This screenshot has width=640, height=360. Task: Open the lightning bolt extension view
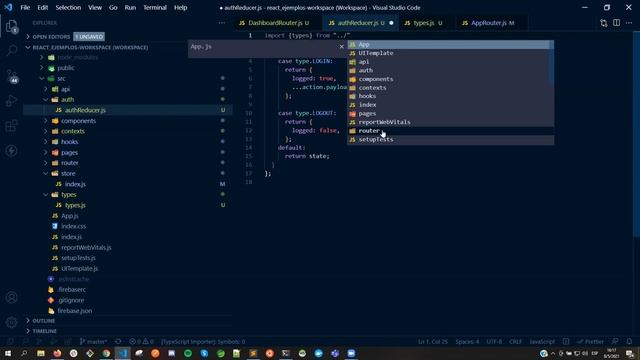click(x=12, y=151)
